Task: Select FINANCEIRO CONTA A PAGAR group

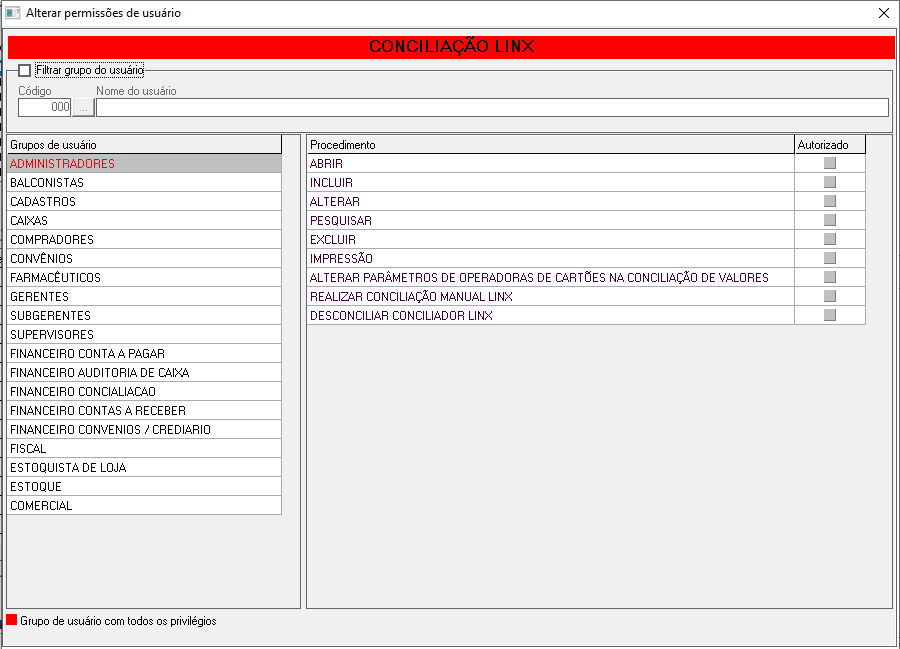Action: (x=144, y=353)
